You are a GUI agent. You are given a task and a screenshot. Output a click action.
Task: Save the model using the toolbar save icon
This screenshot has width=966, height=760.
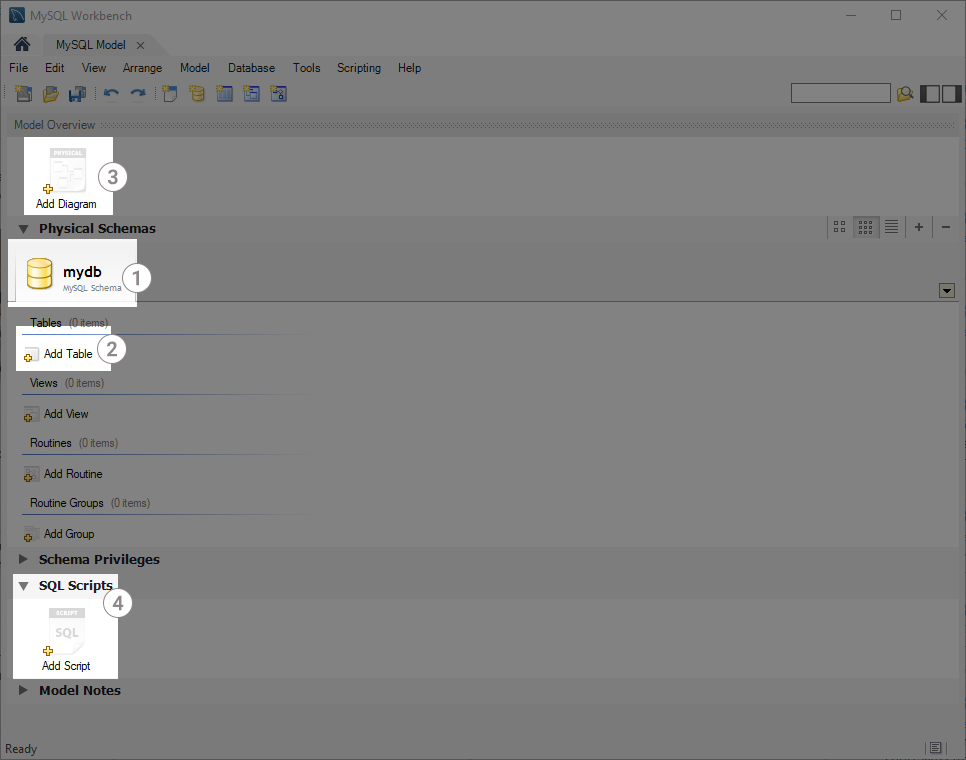pos(77,93)
